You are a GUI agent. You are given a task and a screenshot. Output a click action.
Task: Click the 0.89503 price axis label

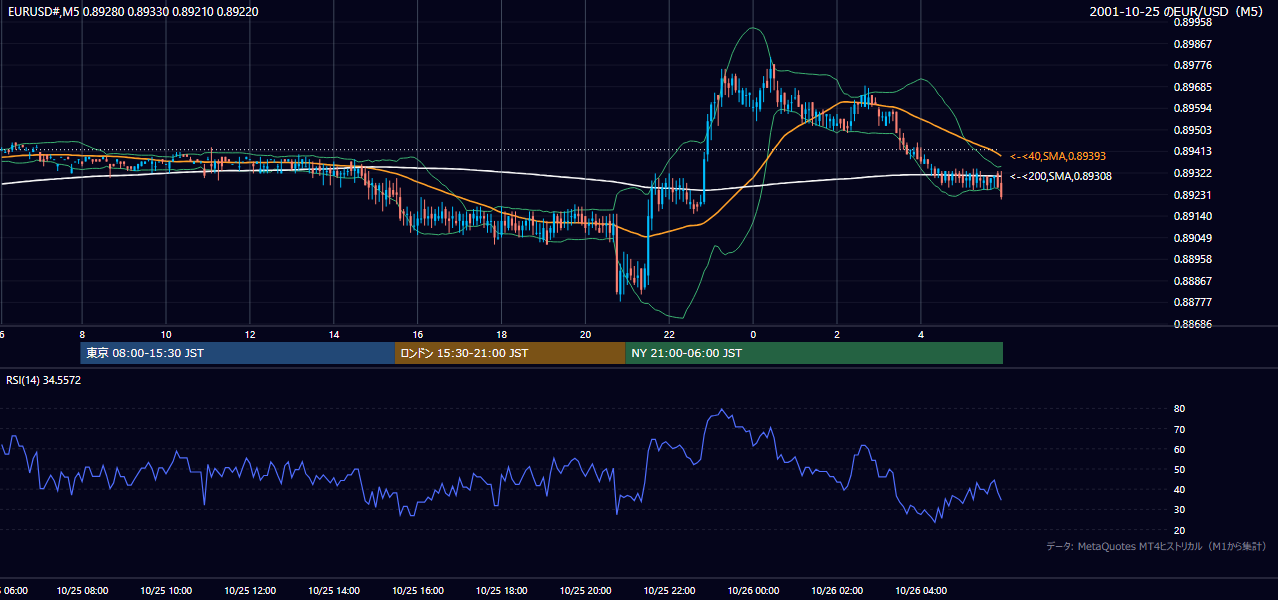point(1192,130)
